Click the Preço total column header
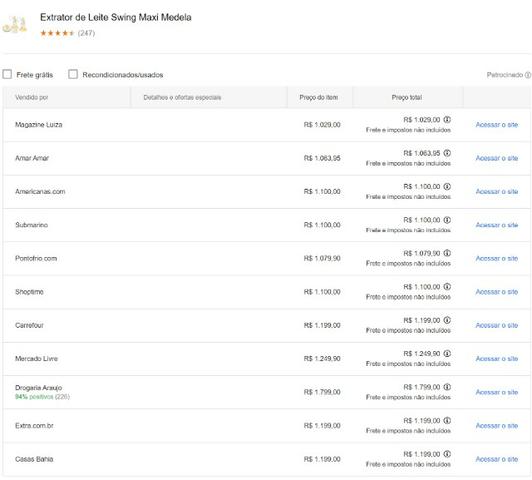 click(x=407, y=97)
